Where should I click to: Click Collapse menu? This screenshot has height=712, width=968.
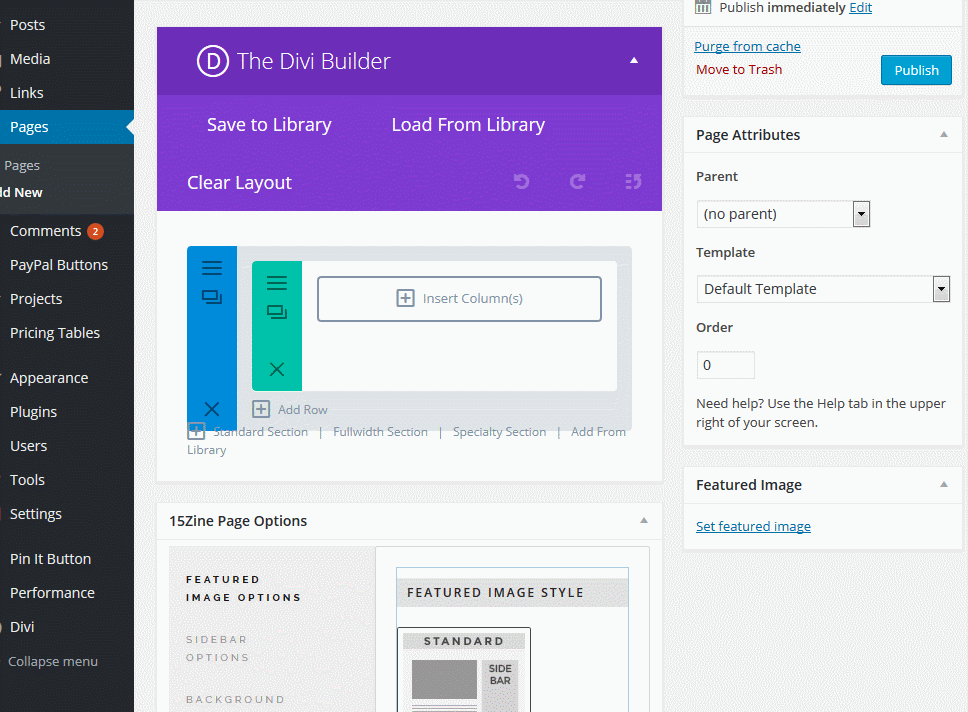coord(52,661)
